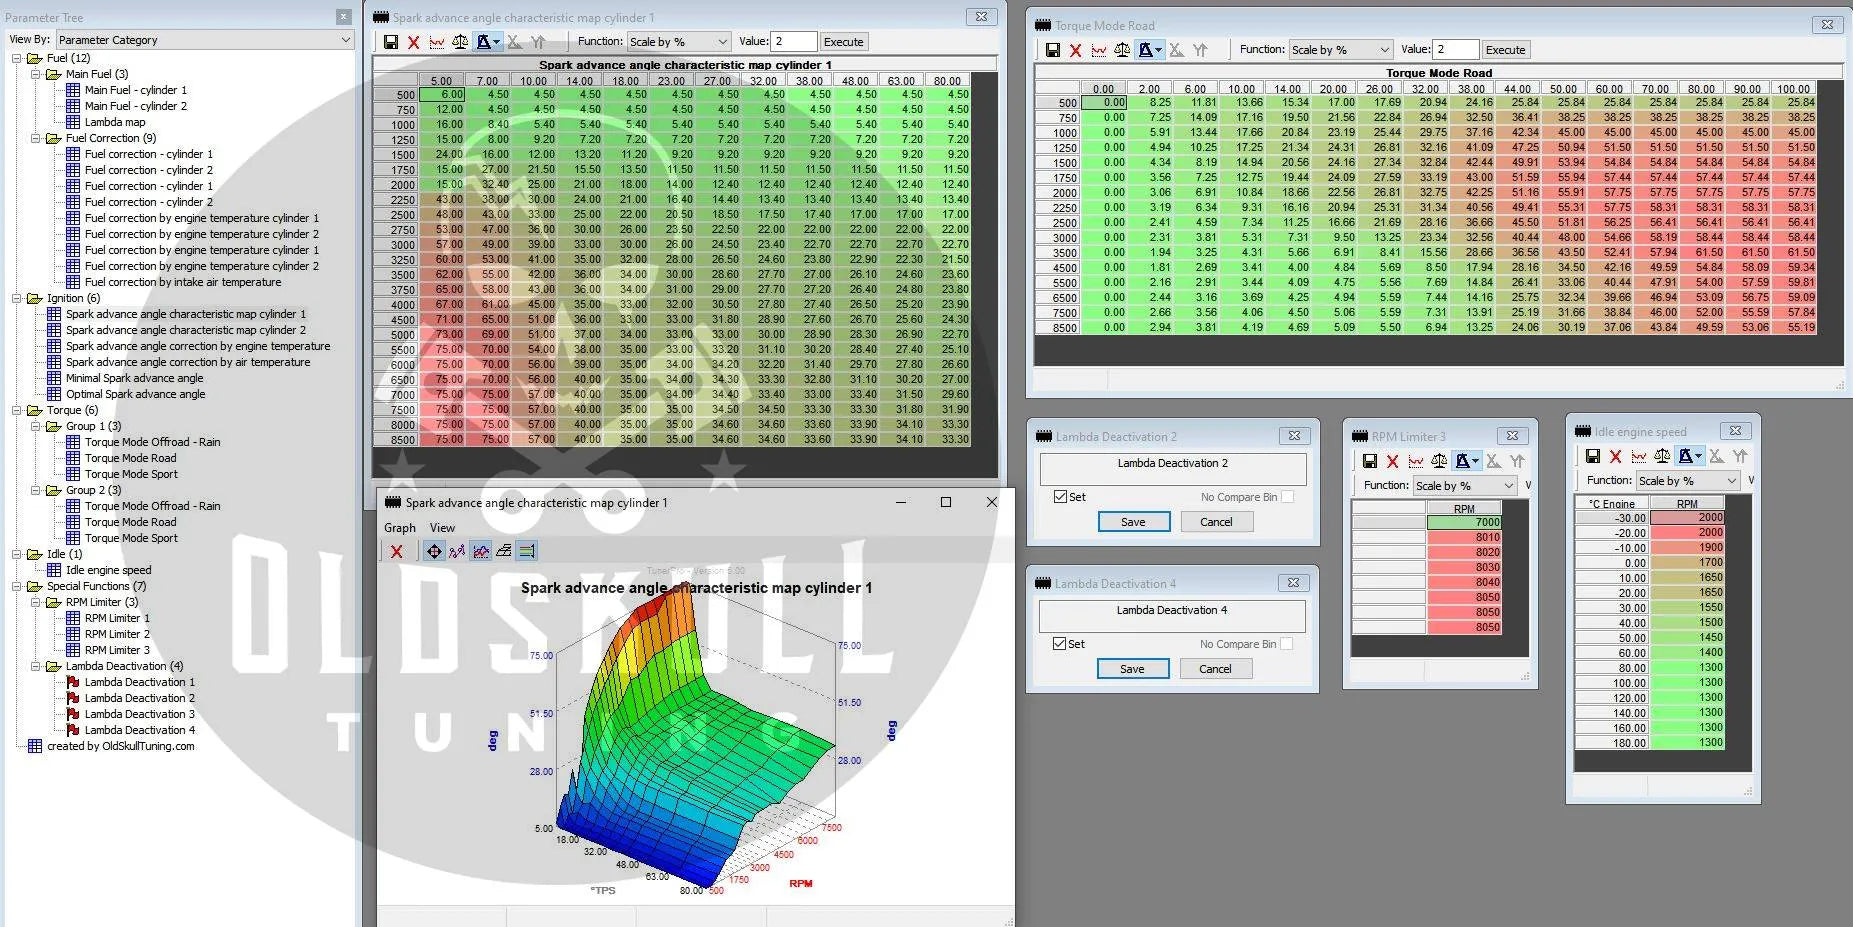The image size is (1853, 927).
Task: Collapse the Fuel Correction tree folder
Action: point(36,138)
